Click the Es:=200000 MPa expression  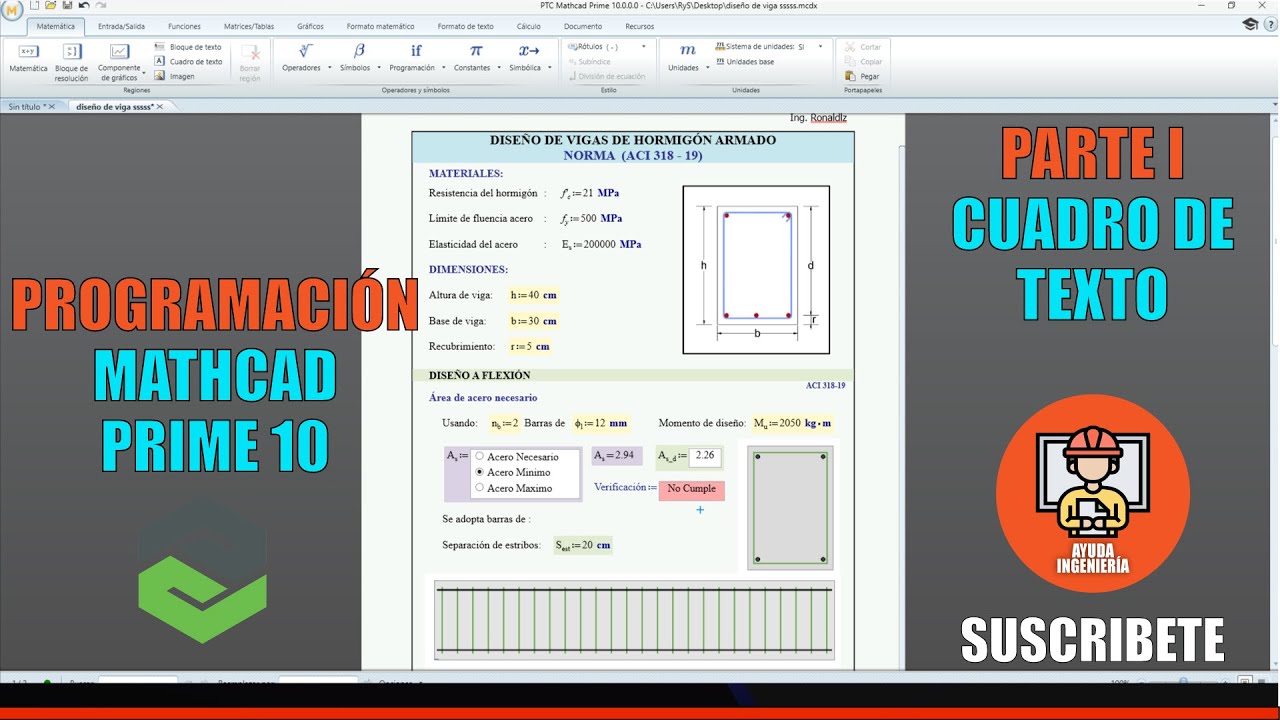click(601, 244)
